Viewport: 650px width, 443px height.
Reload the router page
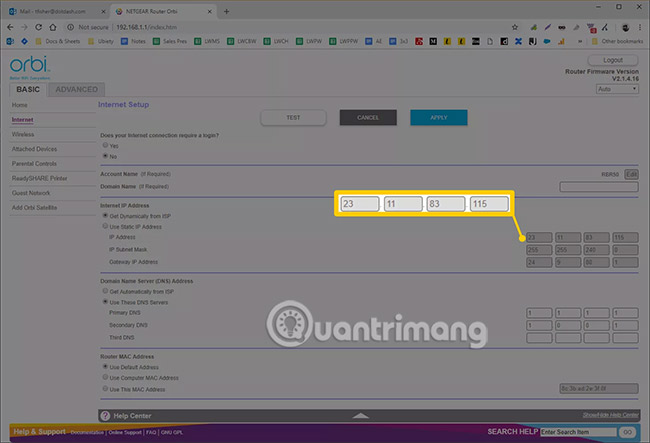[38, 27]
